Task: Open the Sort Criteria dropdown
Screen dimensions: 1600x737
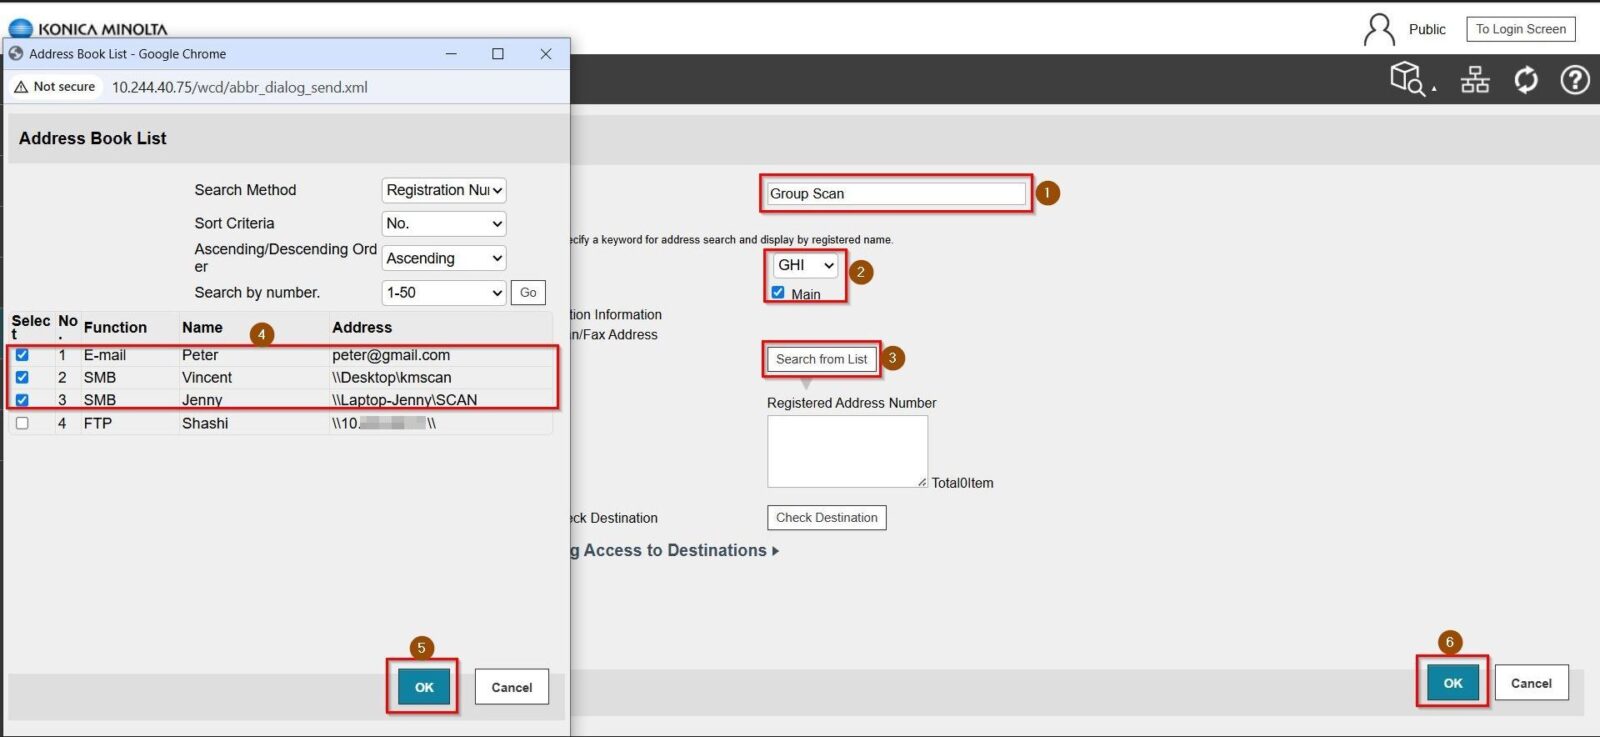Action: click(x=444, y=224)
